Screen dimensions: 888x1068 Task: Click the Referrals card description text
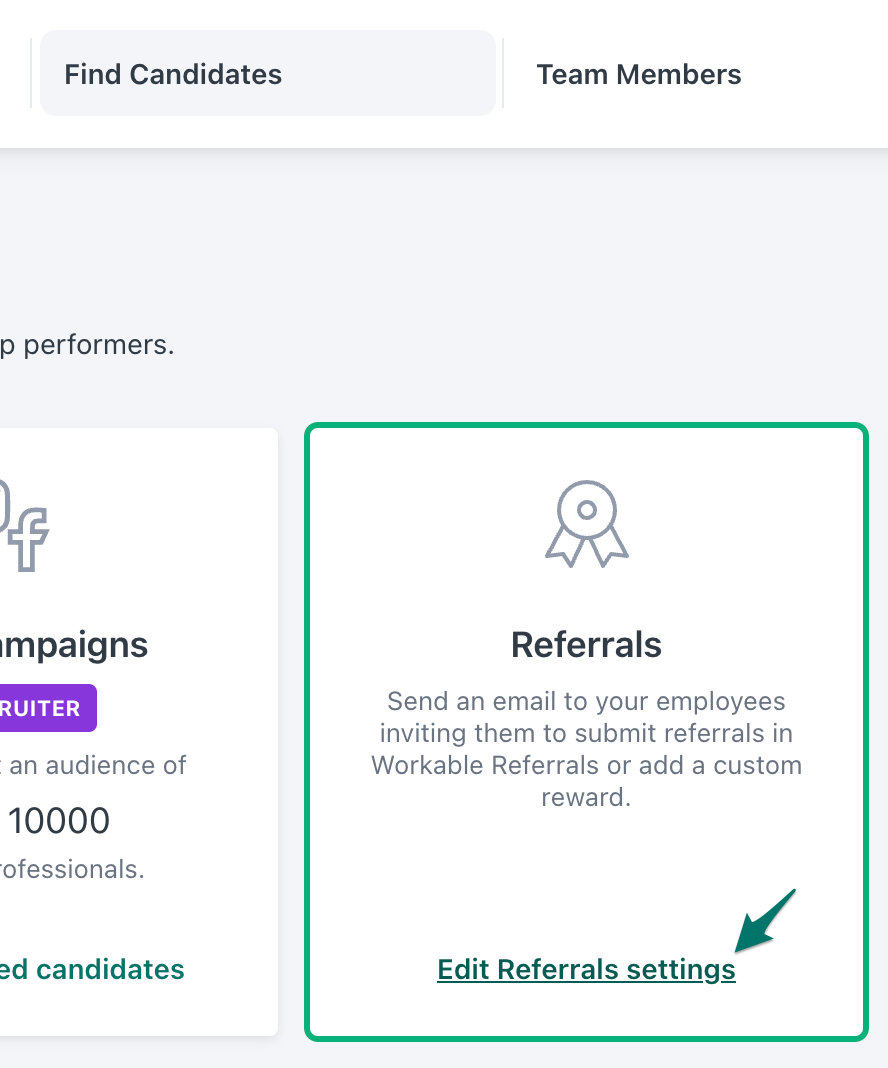(586, 749)
